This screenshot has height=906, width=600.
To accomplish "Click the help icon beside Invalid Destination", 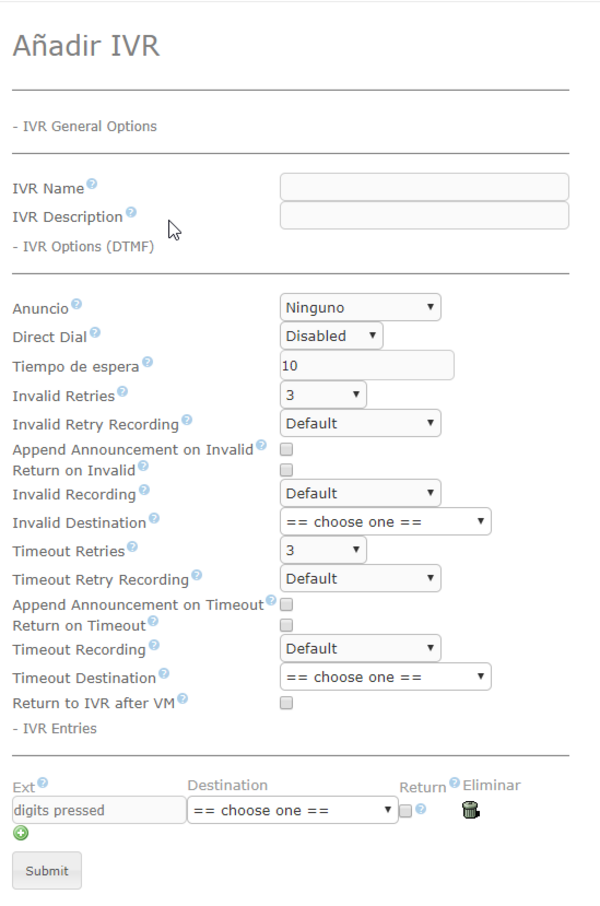I will tap(154, 519).
